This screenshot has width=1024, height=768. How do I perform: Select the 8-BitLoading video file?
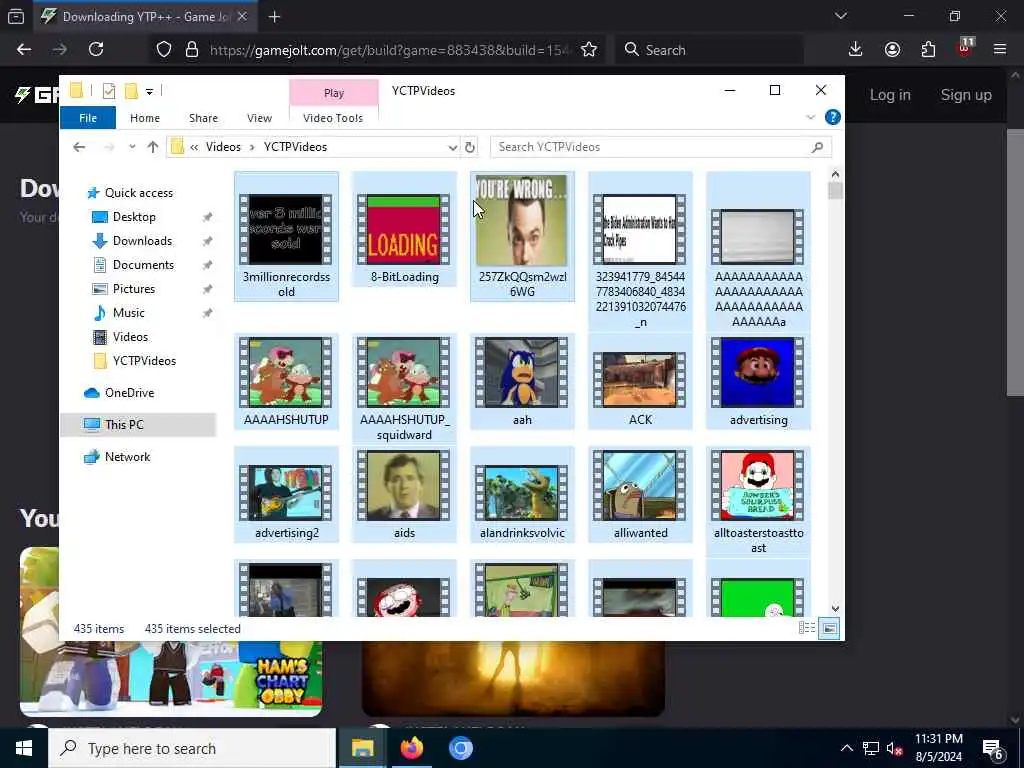tap(404, 229)
